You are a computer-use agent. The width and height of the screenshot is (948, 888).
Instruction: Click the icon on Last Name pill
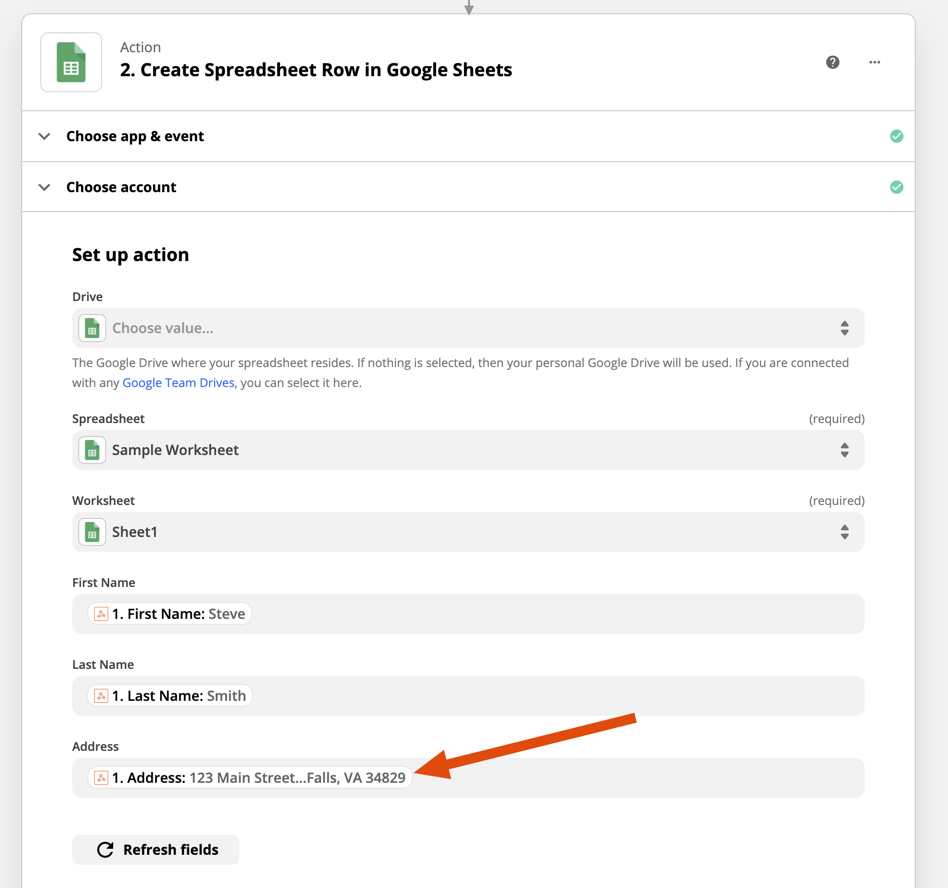click(x=101, y=696)
